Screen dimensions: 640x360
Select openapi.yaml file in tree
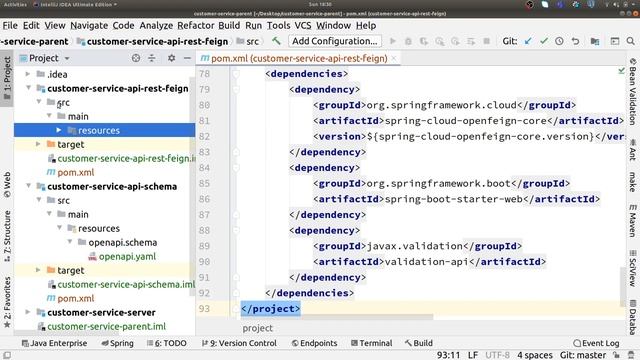(x=127, y=256)
